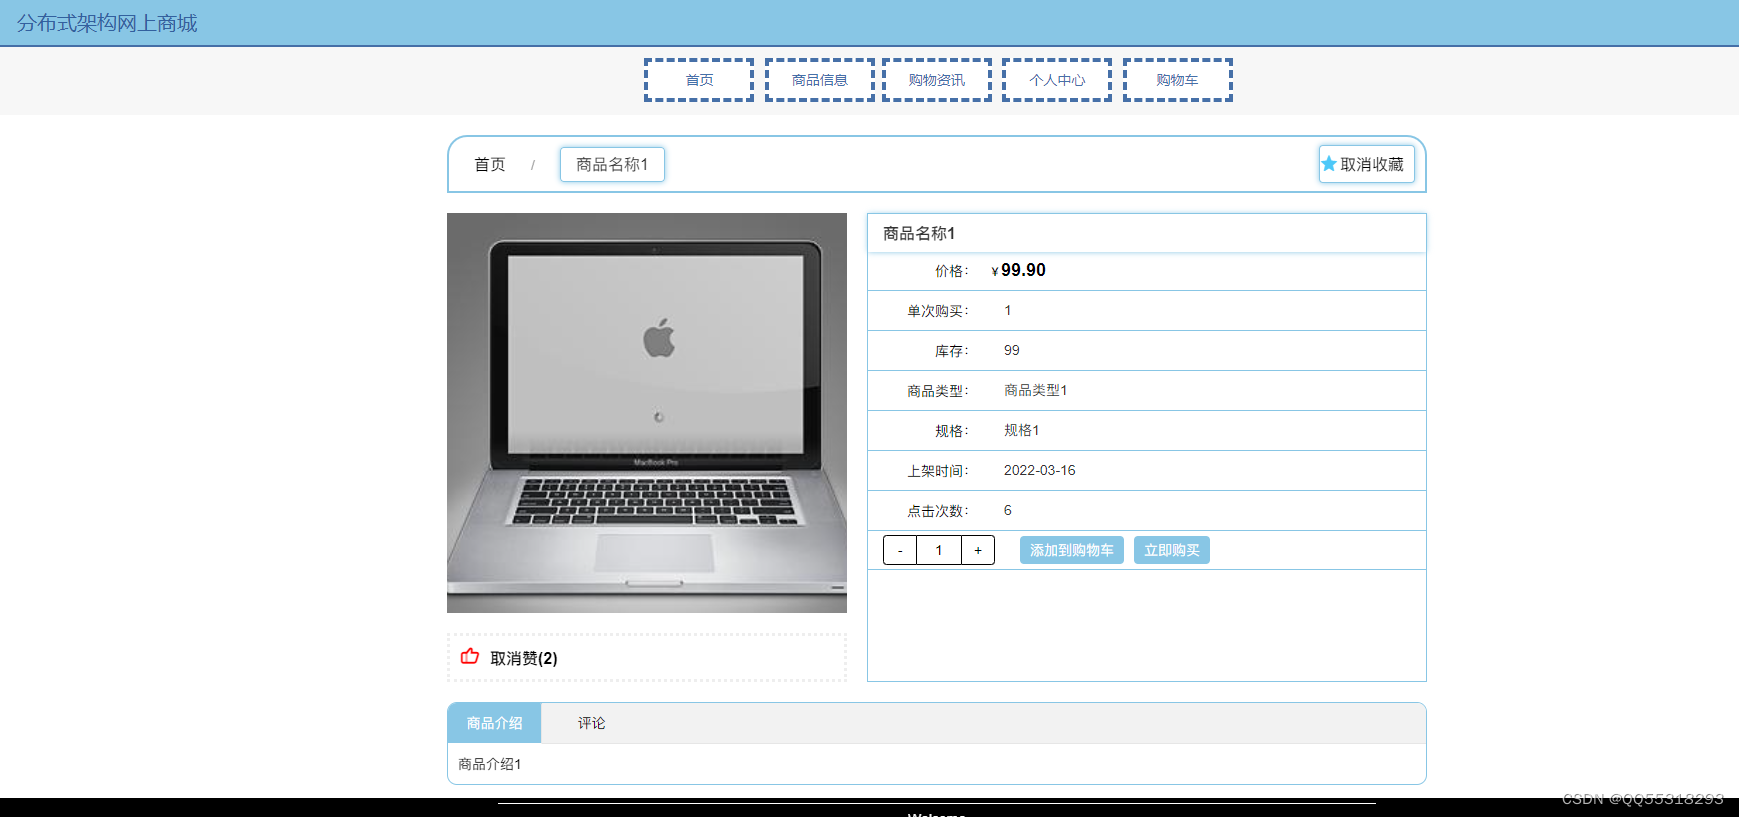Click the 添加到购物车 button
The image size is (1739, 817).
coord(1072,550)
